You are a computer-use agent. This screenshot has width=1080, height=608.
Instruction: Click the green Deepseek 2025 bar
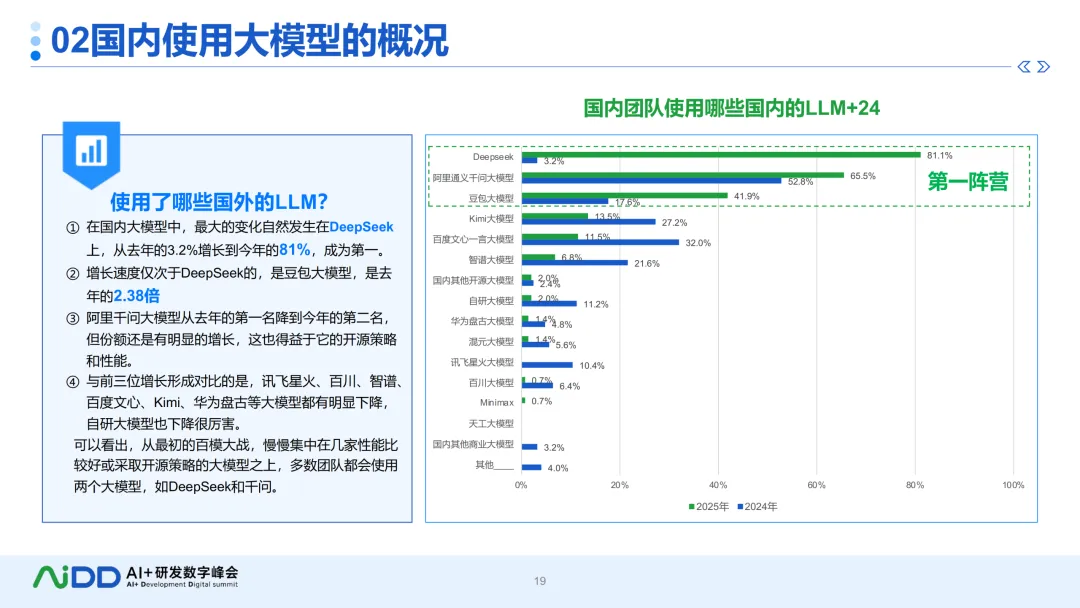pyautogui.click(x=721, y=154)
